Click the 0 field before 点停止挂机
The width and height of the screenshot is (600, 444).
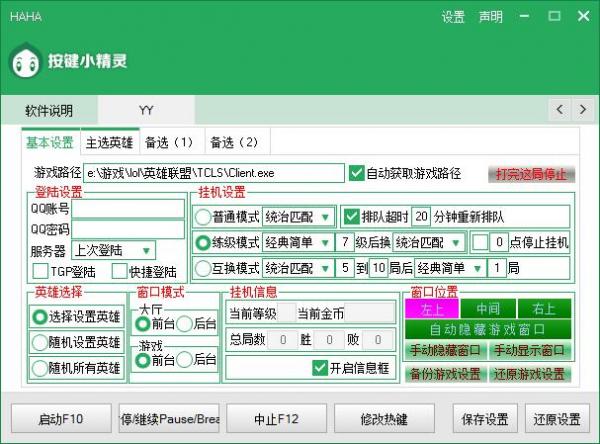click(499, 242)
